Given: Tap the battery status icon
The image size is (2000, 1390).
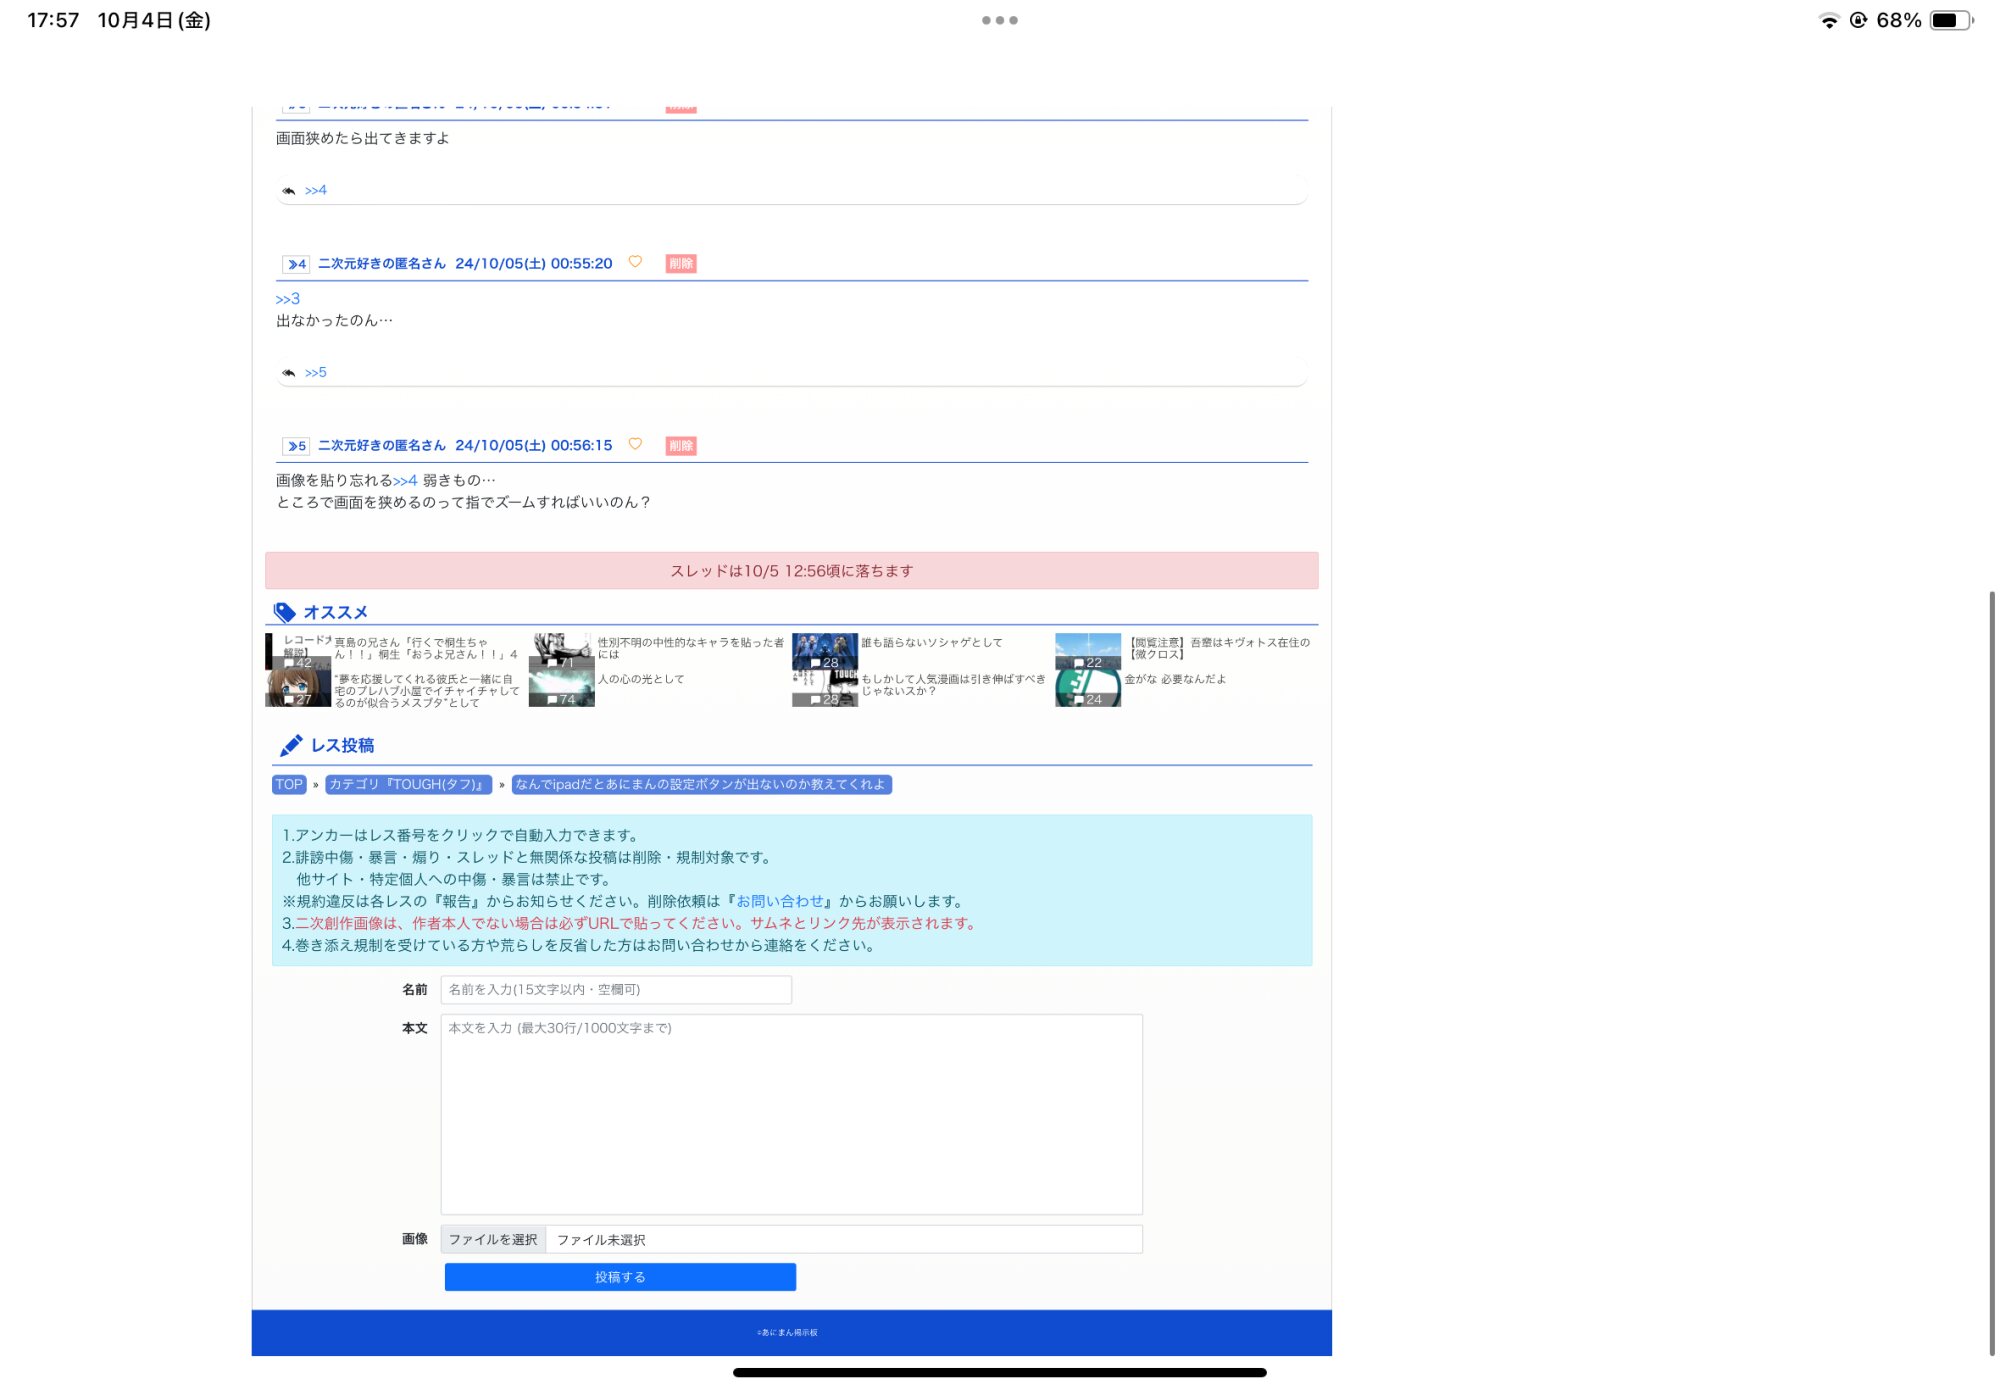Looking at the screenshot, I should pyautogui.click(x=1950, y=20).
